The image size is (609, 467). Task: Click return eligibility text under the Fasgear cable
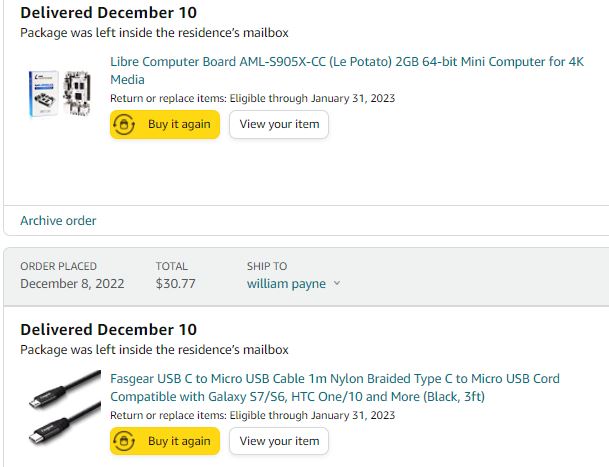click(252, 415)
